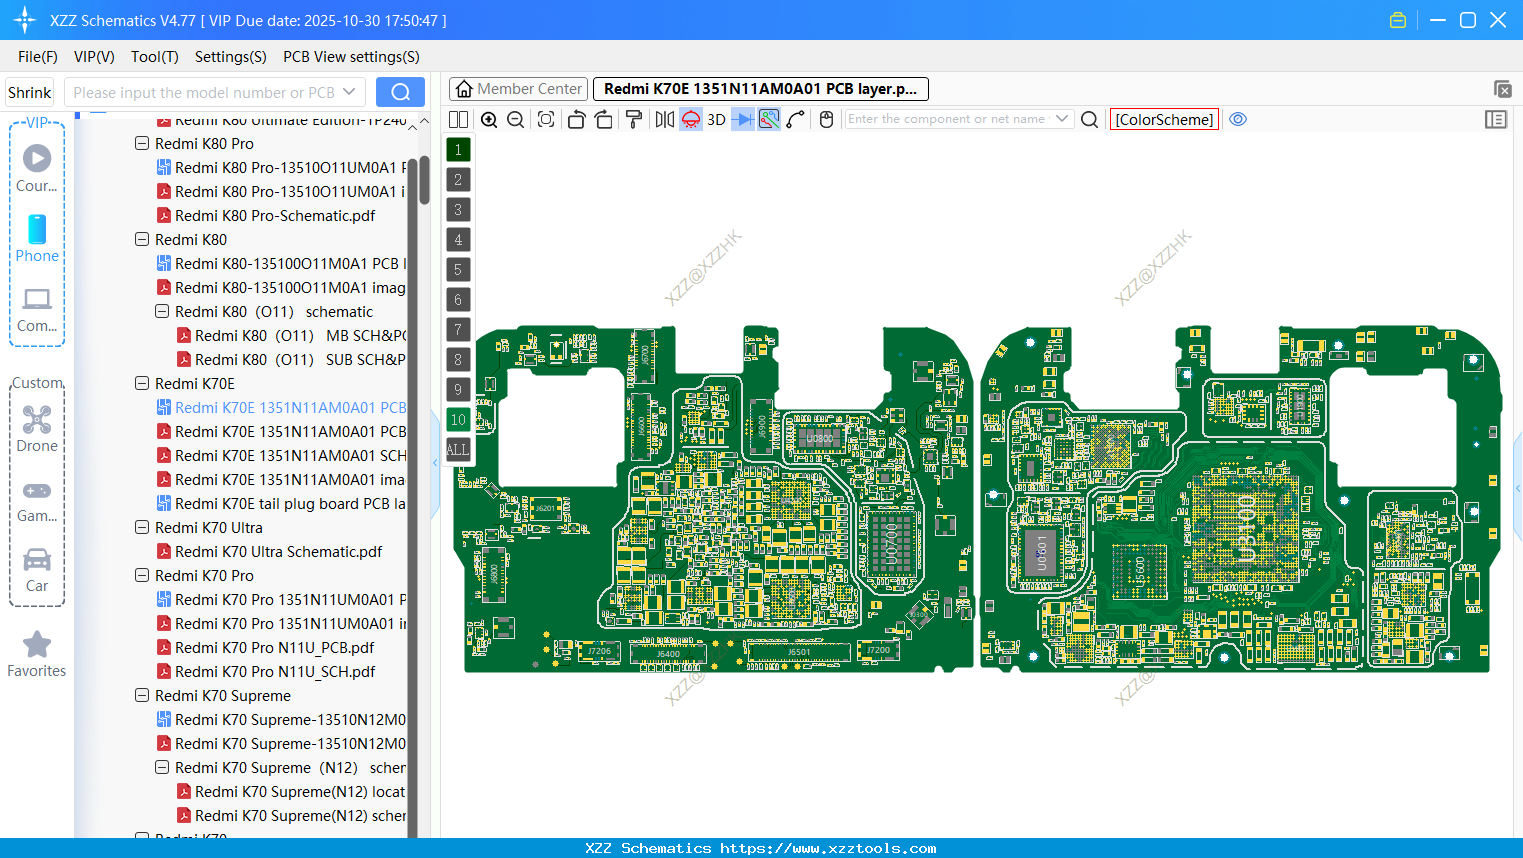Open the PCB View settings menu

351,57
